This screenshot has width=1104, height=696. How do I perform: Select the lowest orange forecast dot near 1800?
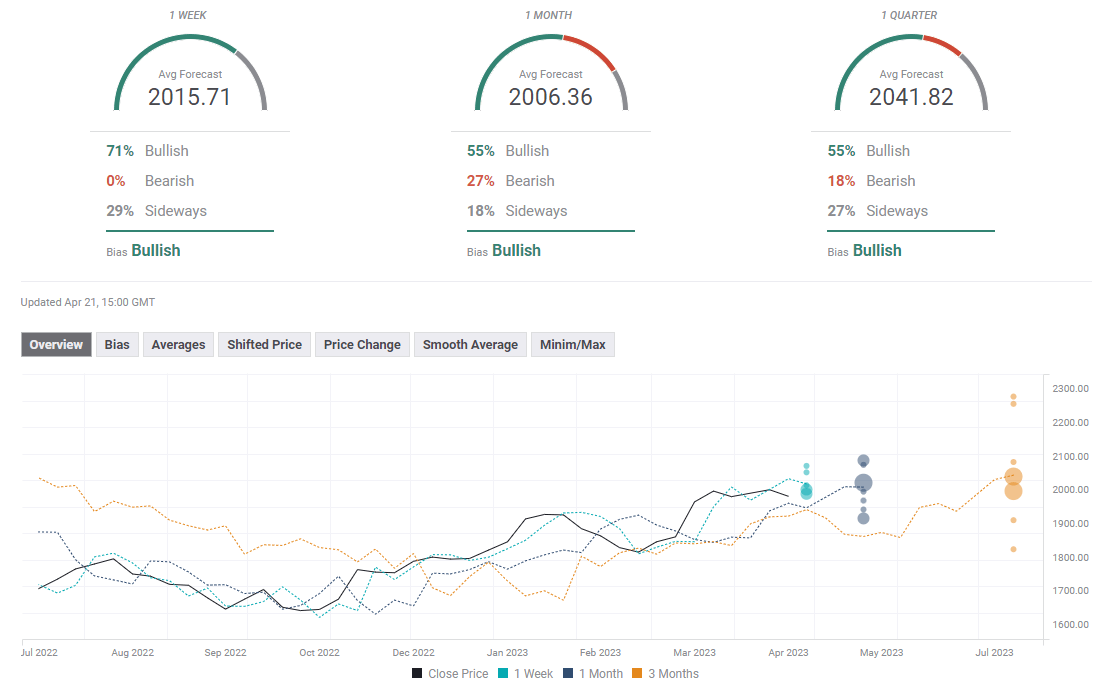click(x=1013, y=549)
